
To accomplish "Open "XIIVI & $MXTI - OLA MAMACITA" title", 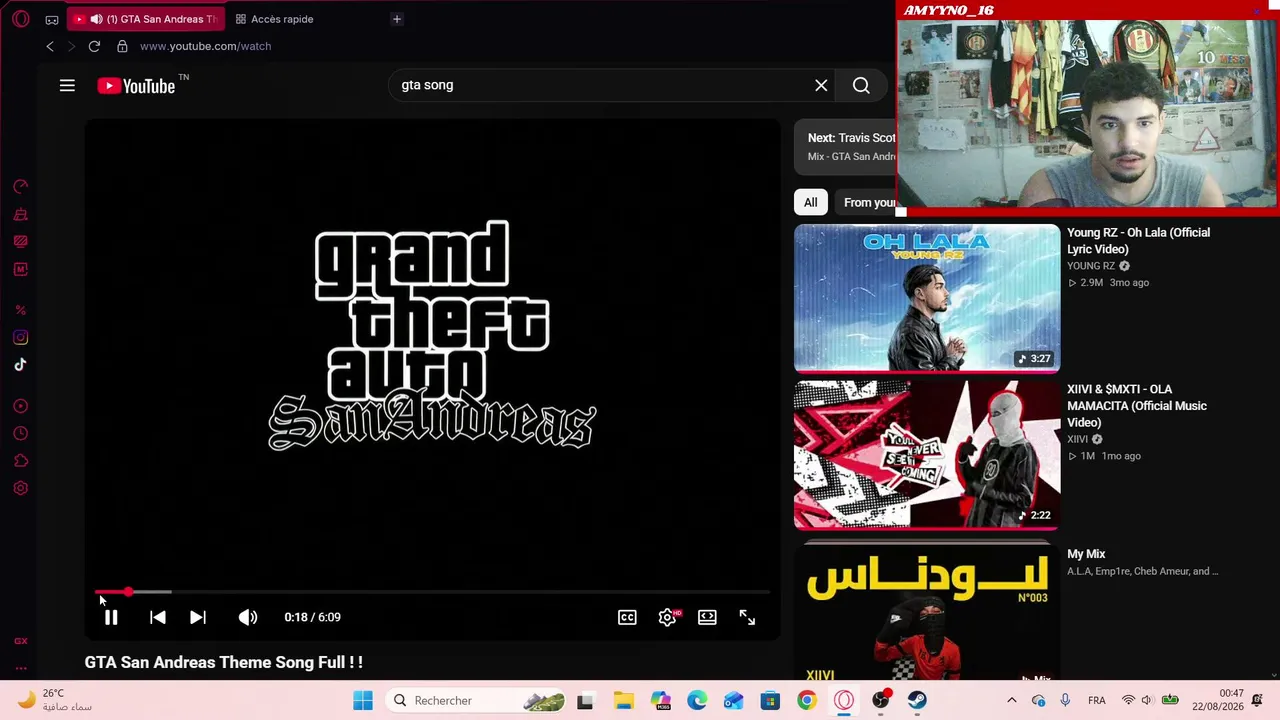I will pos(1137,406).
